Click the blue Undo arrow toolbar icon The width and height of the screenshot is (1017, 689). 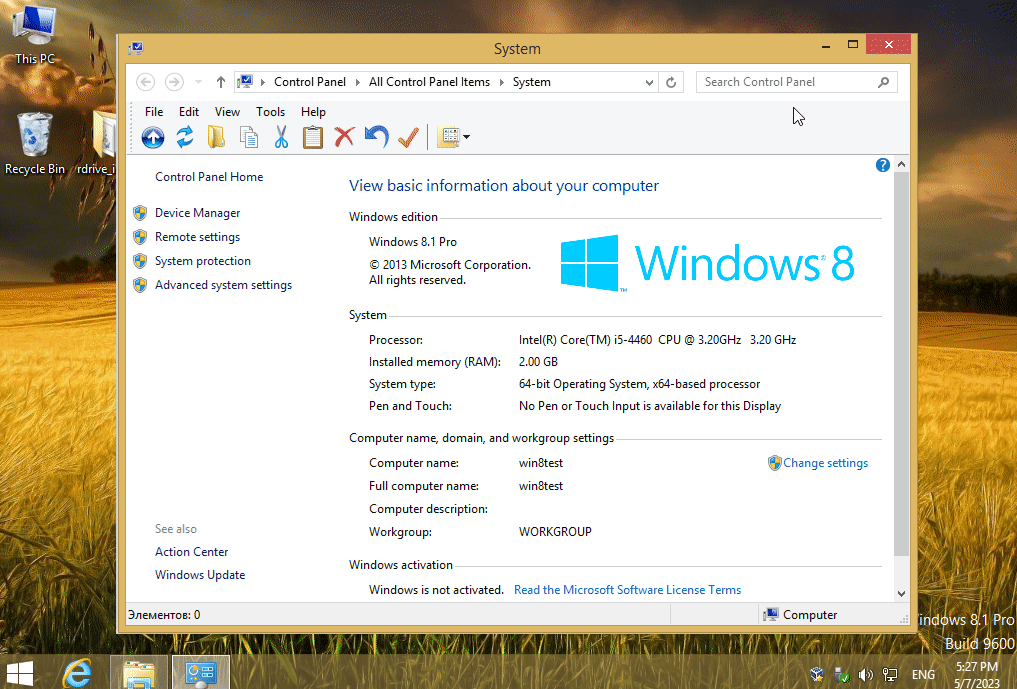click(x=376, y=137)
